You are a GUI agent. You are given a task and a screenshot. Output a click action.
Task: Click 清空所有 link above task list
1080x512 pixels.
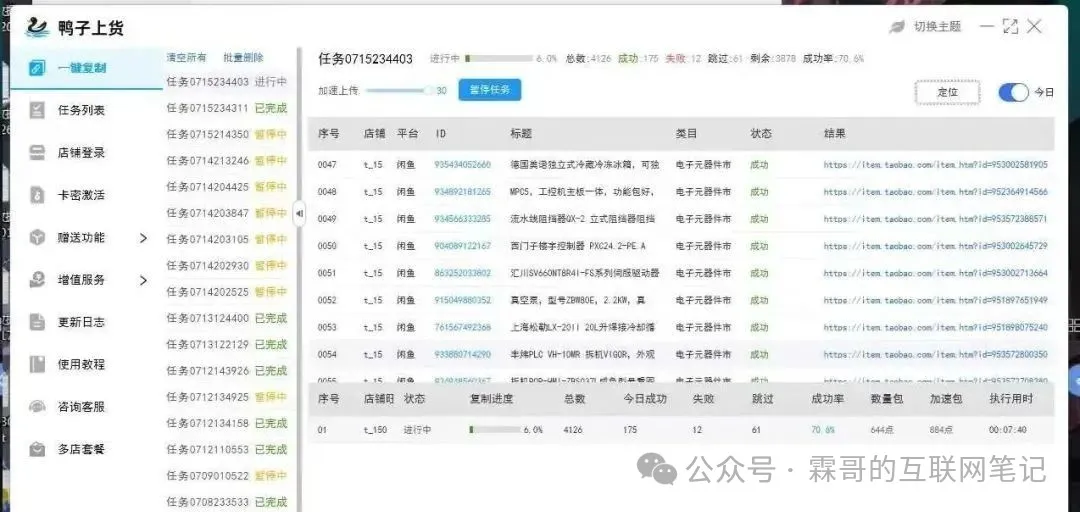click(x=186, y=58)
